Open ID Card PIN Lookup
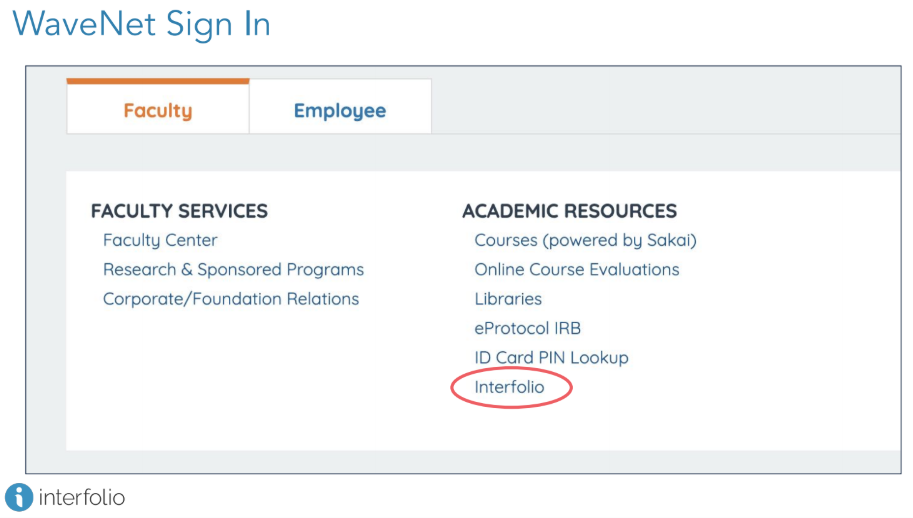Viewport: 913px width, 518px height. 551,357
